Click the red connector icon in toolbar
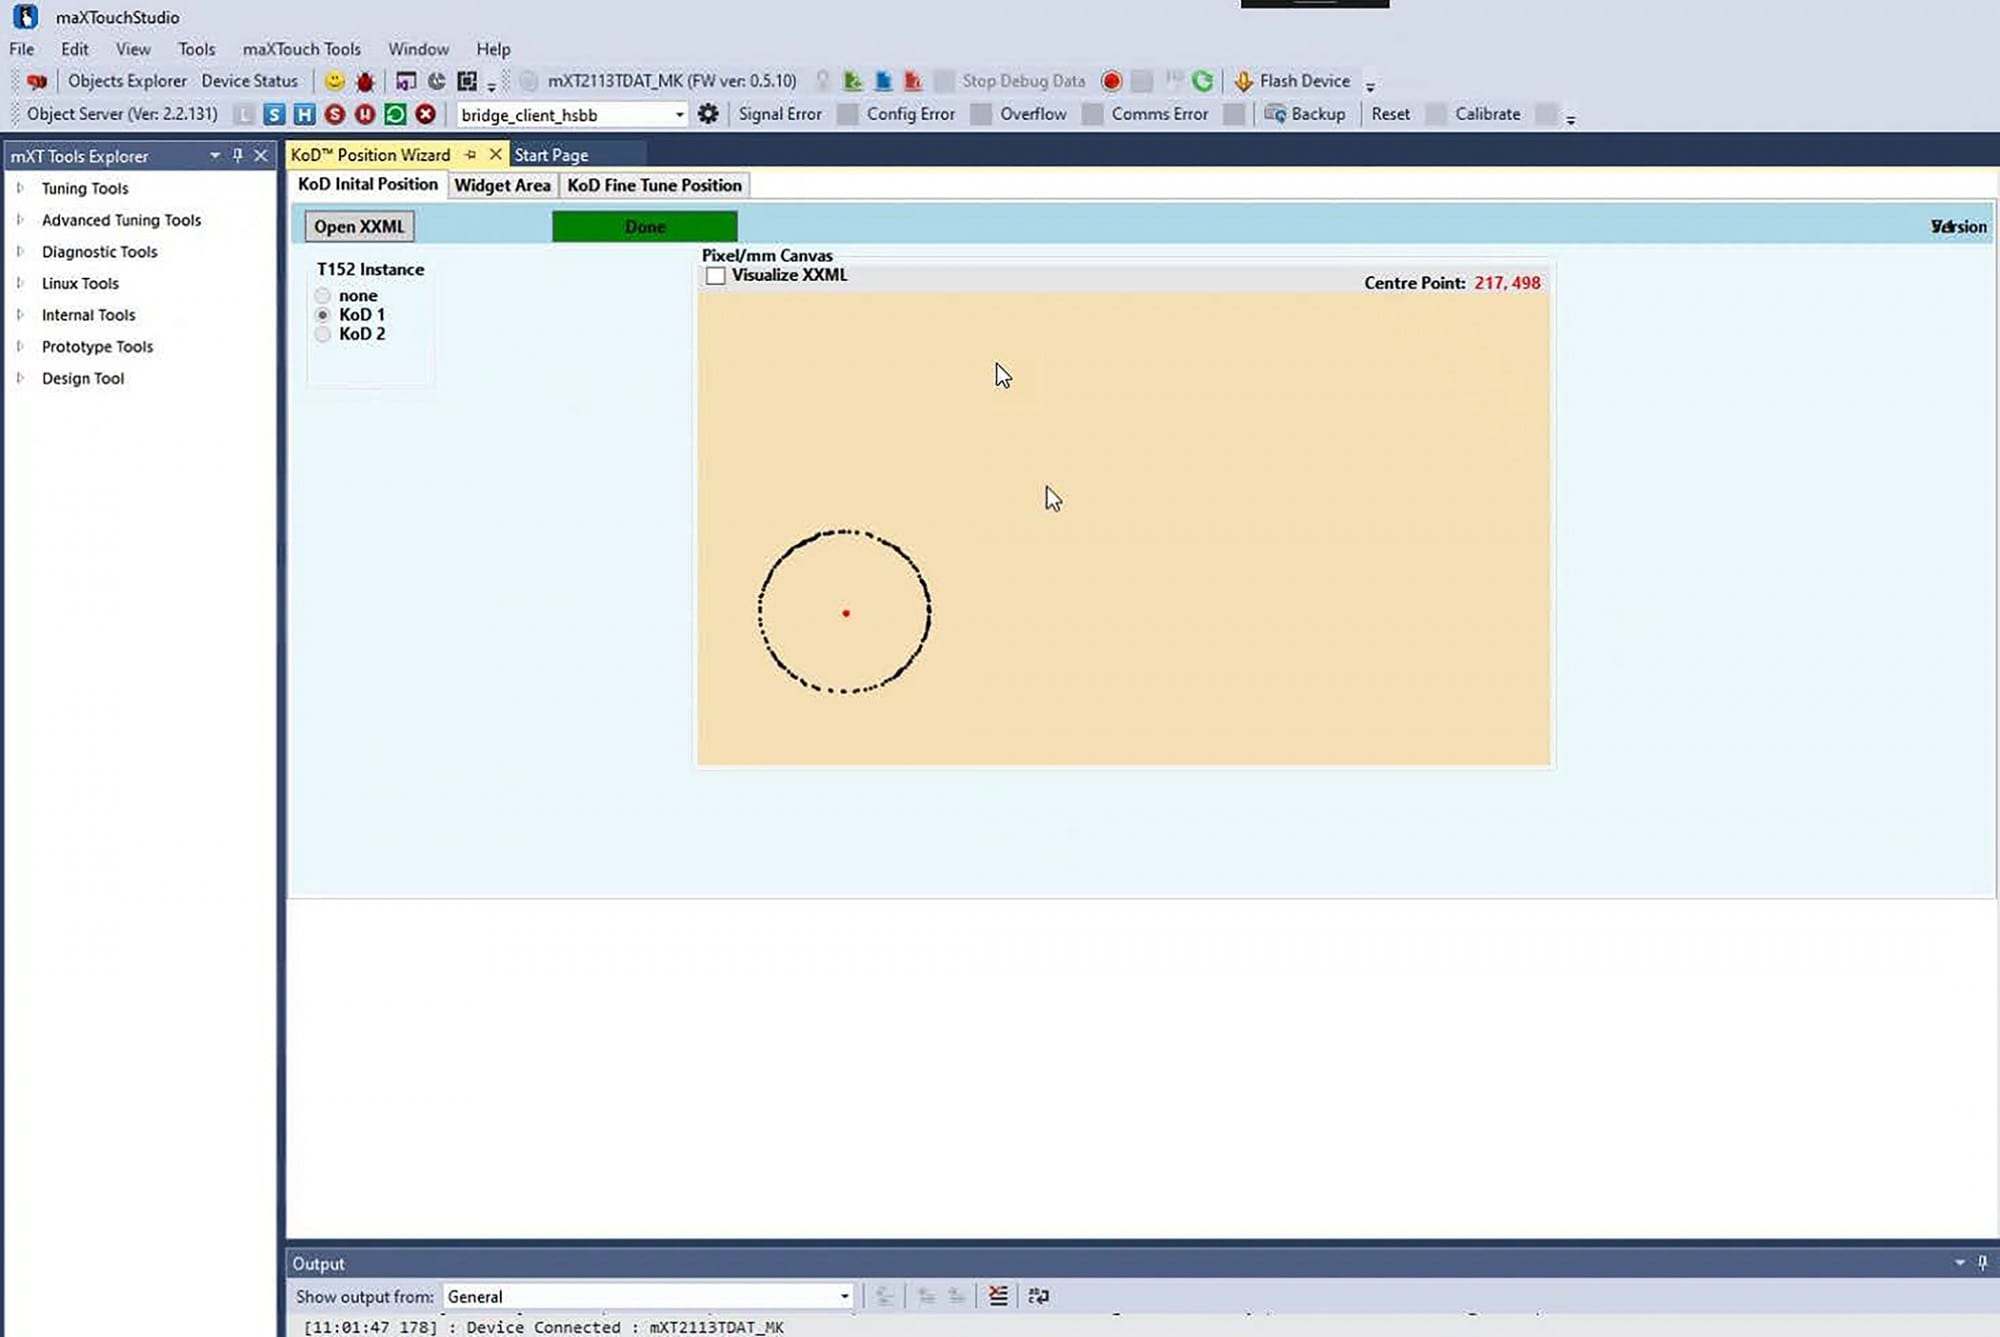The width and height of the screenshot is (2000, 1337). point(37,81)
